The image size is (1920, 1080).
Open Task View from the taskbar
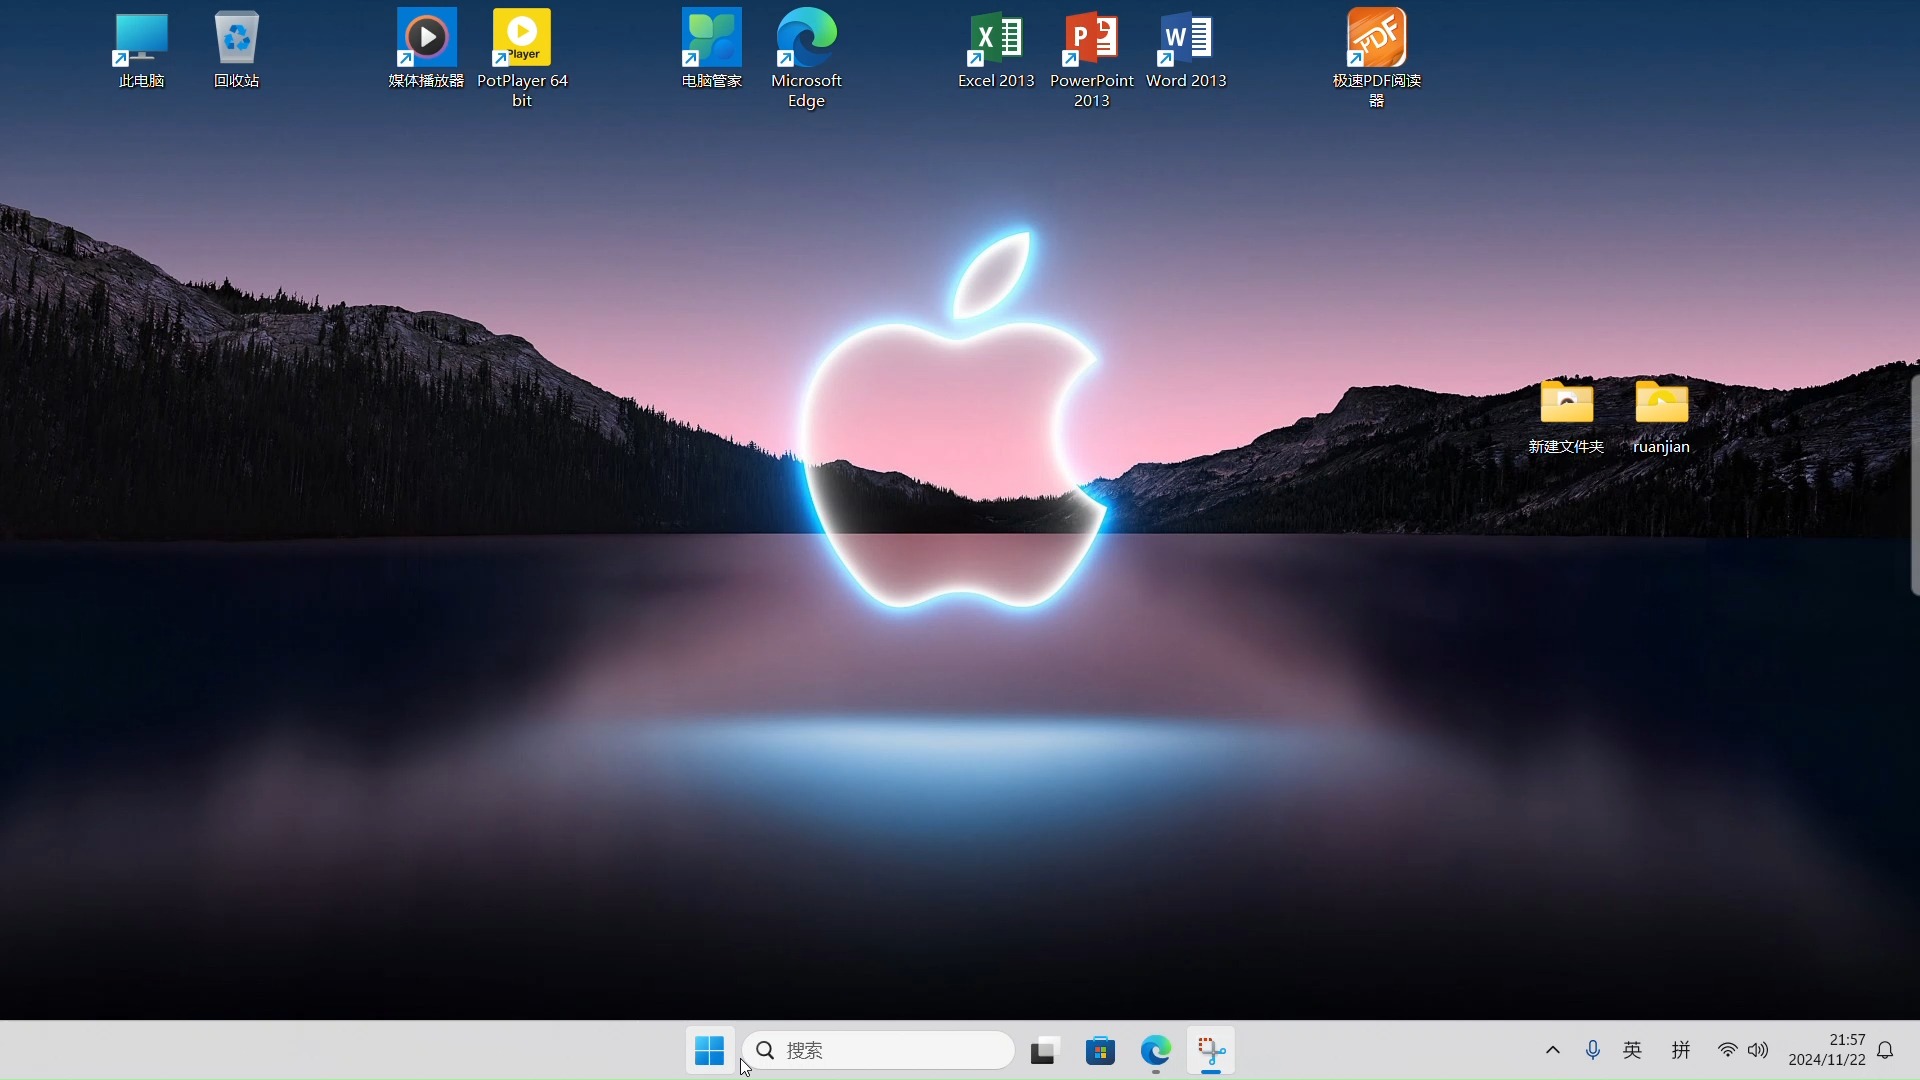click(x=1044, y=1050)
